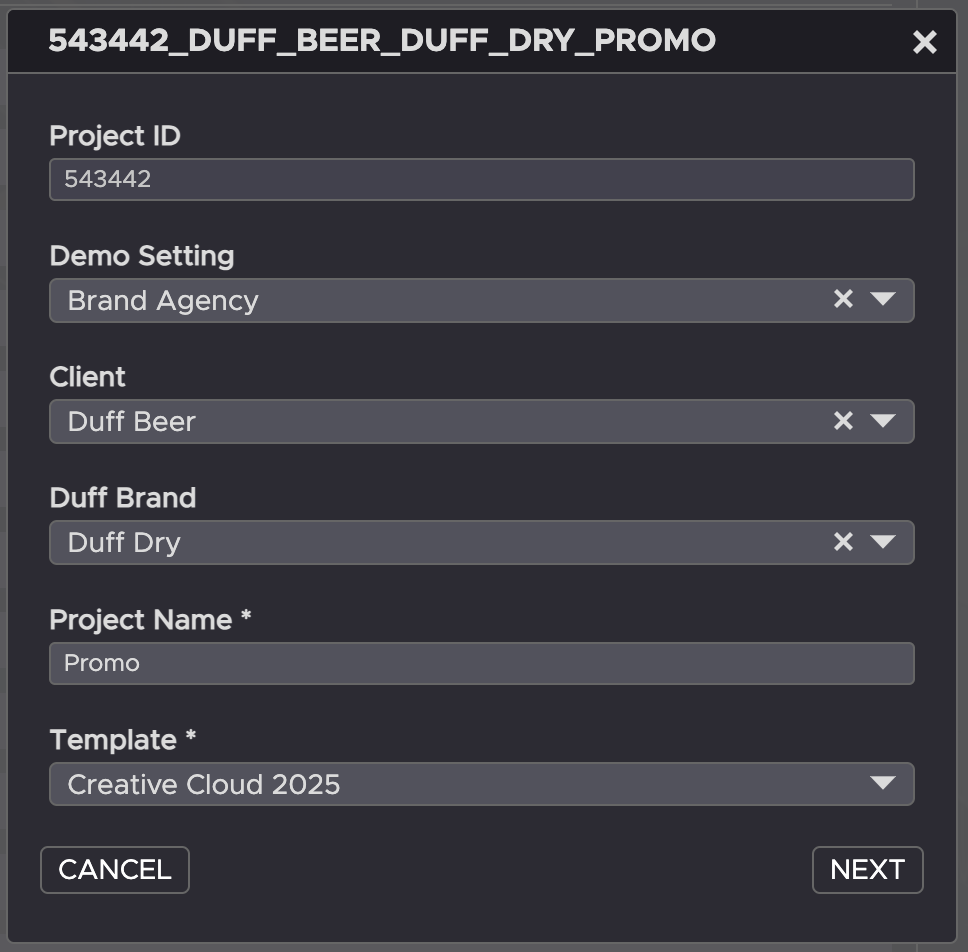968x952 pixels.
Task: Click the 'Project Name *' field label
Action: point(150,620)
